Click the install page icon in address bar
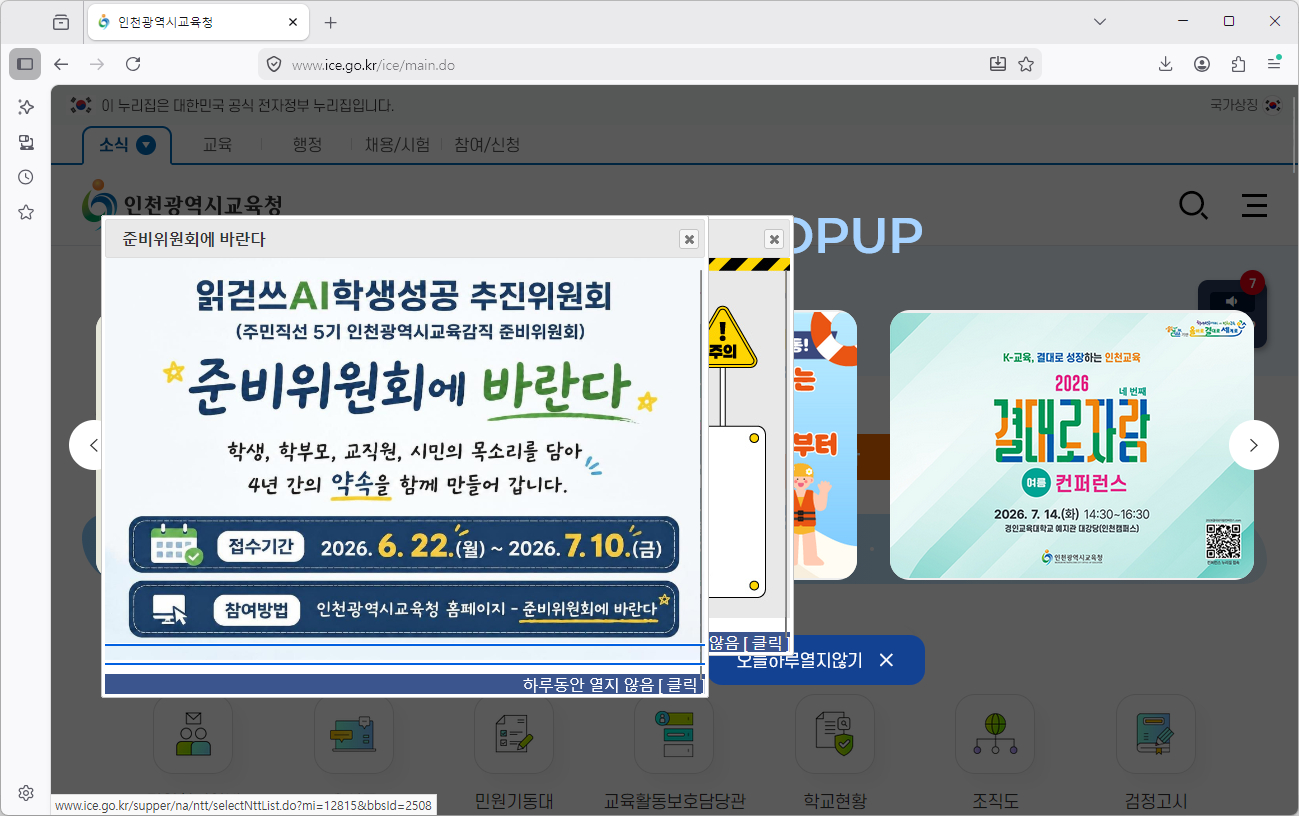The height and width of the screenshot is (816, 1299). [x=997, y=64]
